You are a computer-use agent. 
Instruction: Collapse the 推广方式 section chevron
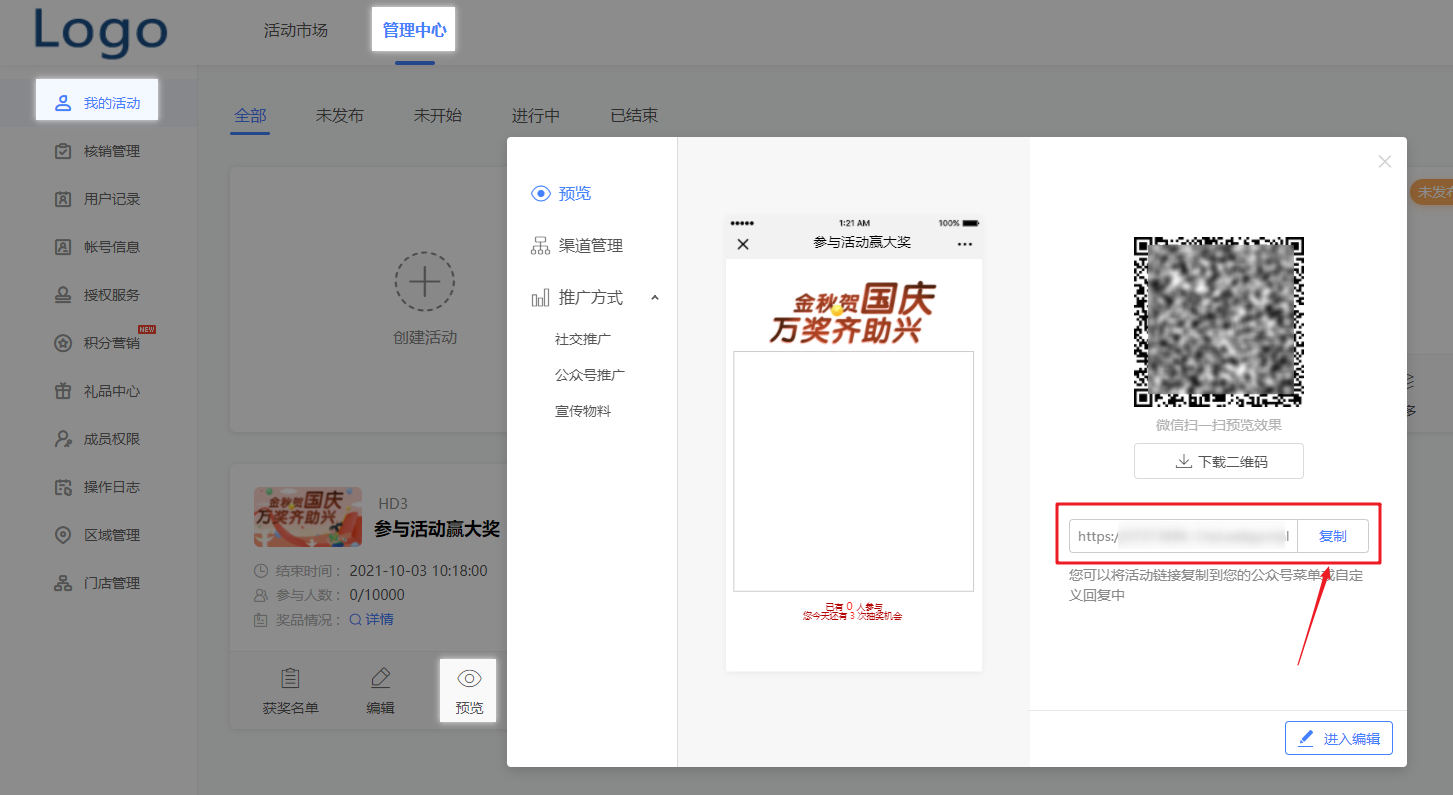click(x=655, y=297)
